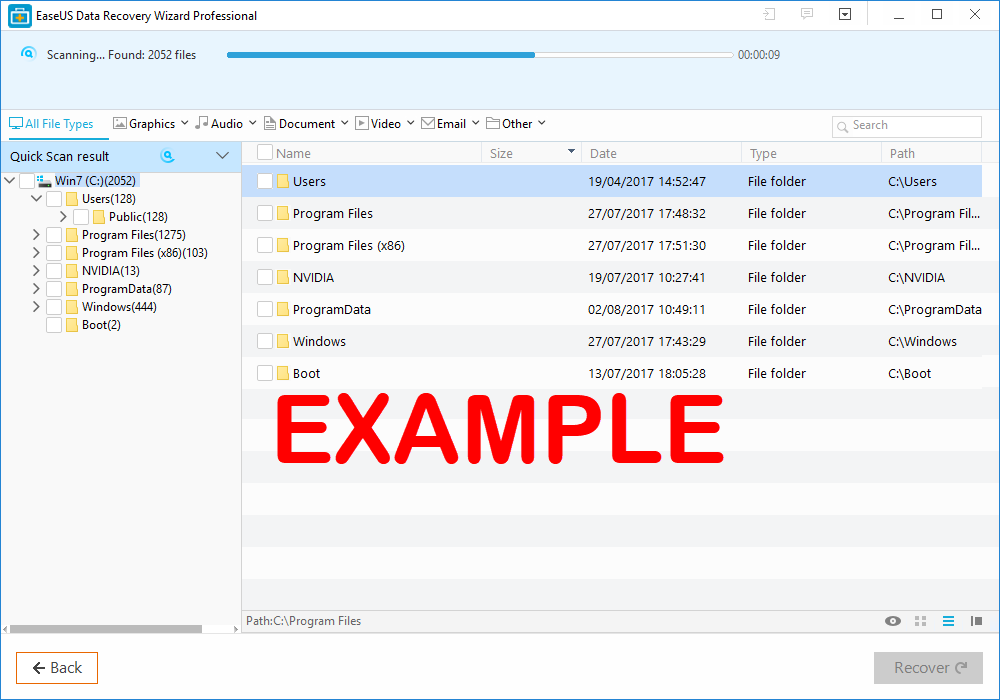
Task: Switch to list details view
Action: click(948, 621)
